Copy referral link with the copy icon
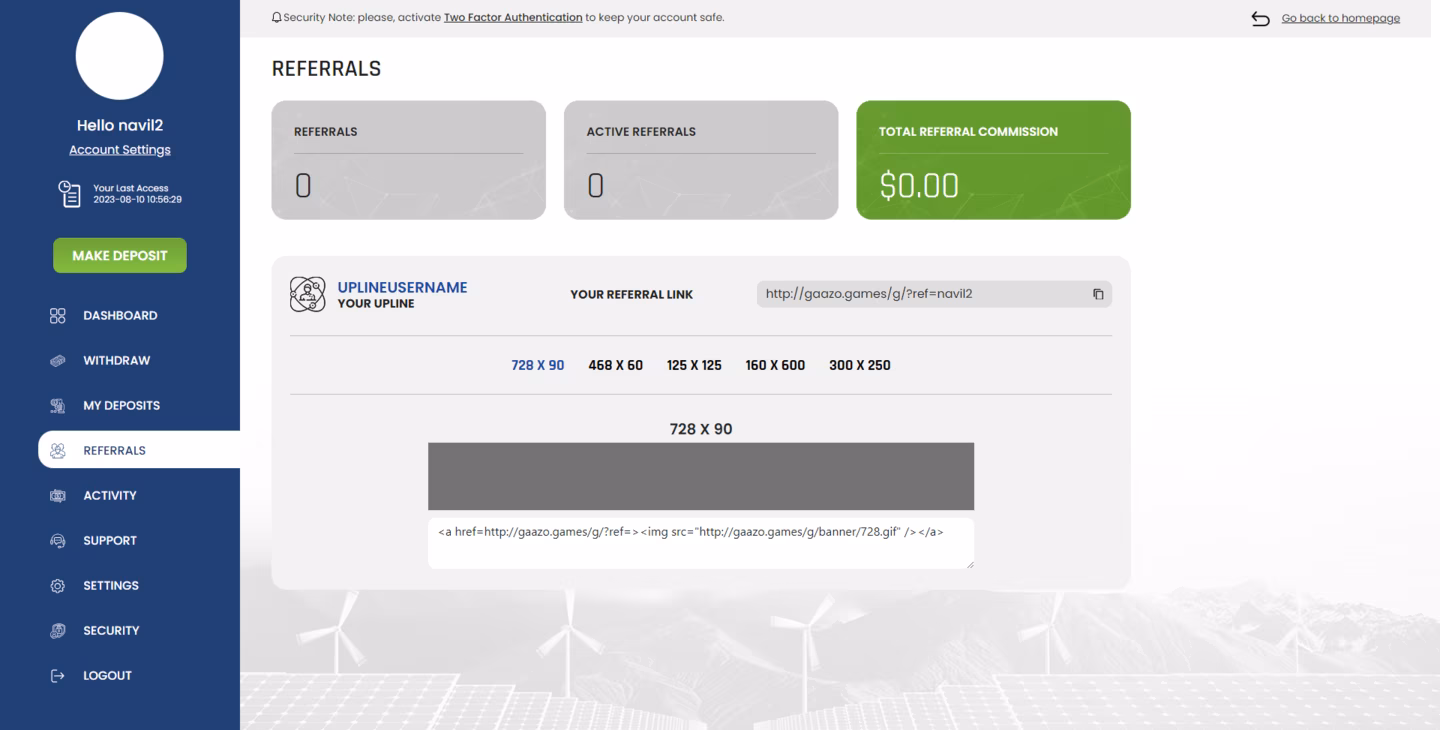1440x730 pixels. pyautogui.click(x=1098, y=294)
